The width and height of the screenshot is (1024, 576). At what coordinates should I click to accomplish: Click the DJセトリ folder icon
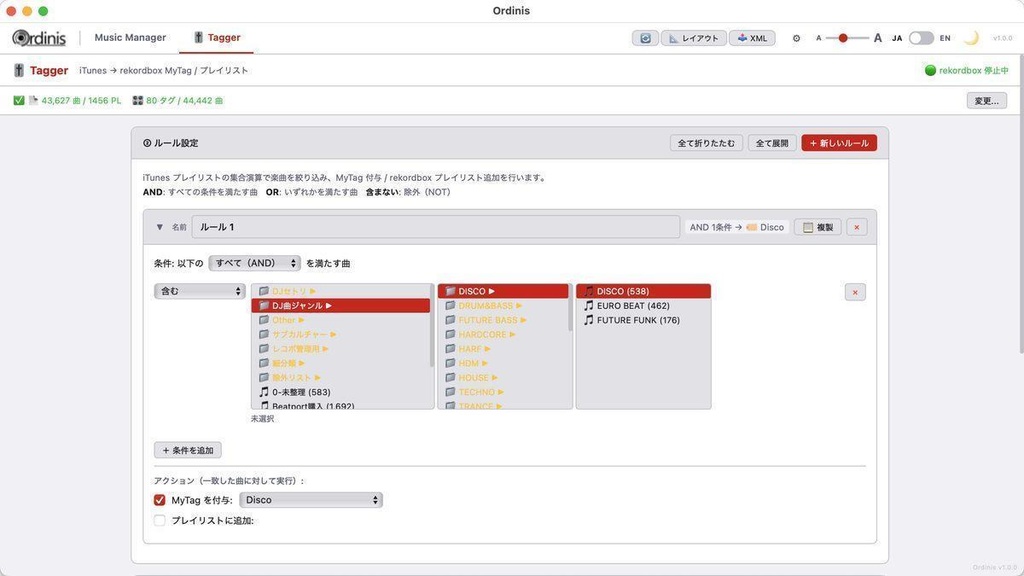(x=264, y=291)
